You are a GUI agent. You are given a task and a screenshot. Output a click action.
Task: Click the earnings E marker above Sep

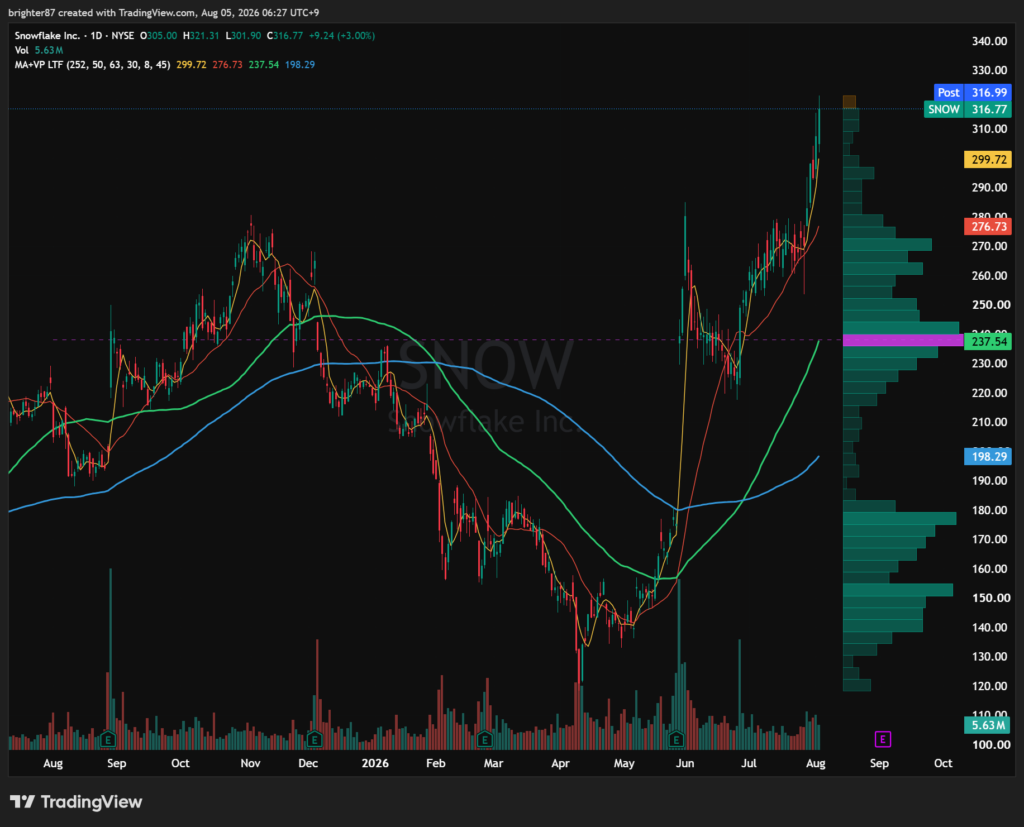click(x=108, y=739)
